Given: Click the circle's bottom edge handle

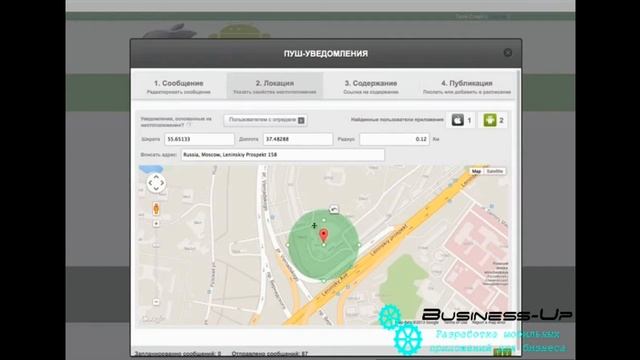Looking at the screenshot, I should 324,281.
